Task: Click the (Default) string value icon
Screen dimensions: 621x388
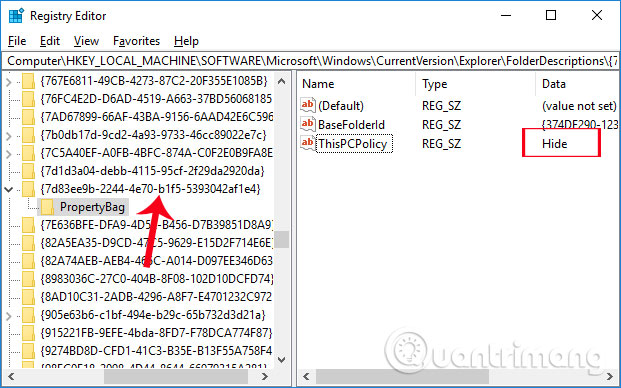Action: (308, 105)
